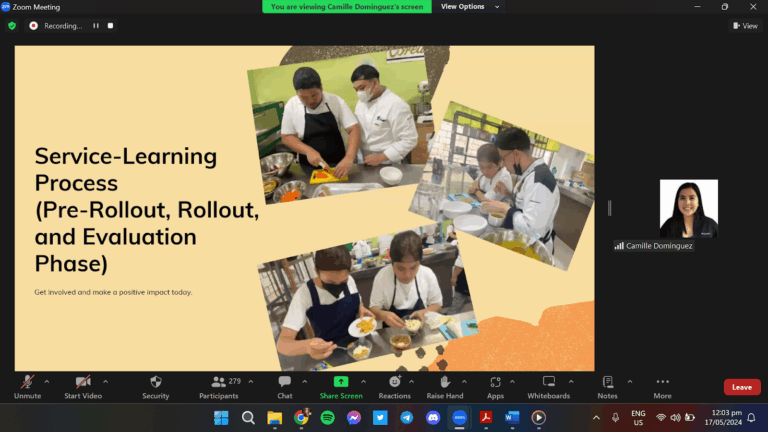Click the View button at top right
This screenshot has width=768, height=432.
[745, 26]
